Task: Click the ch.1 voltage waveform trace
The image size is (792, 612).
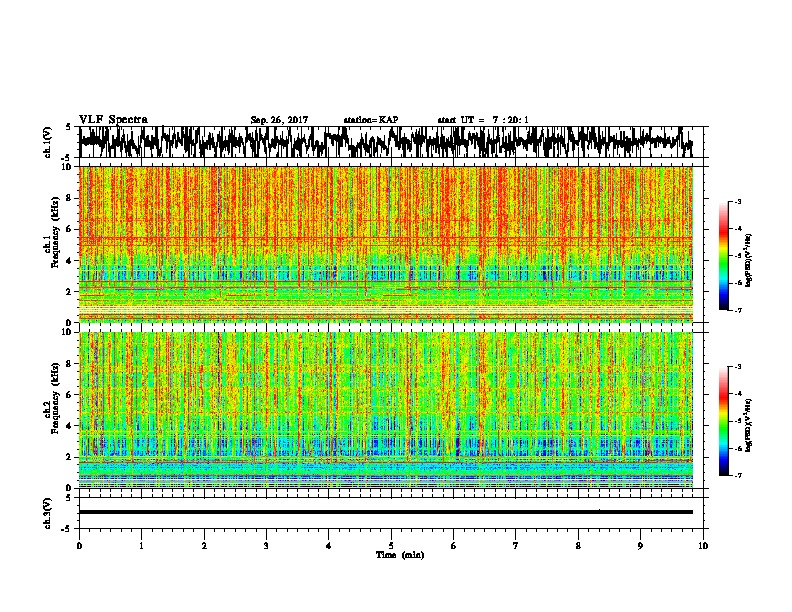Action: coord(386,142)
